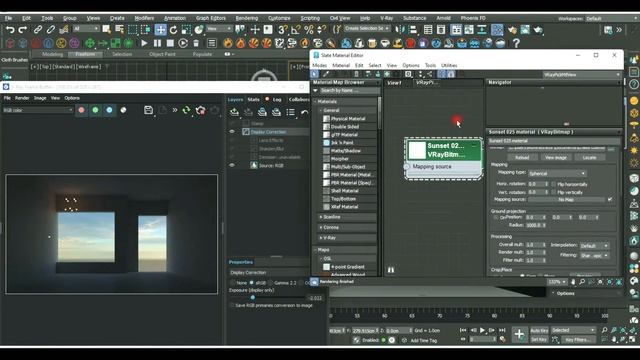This screenshot has width=640, height=360.
Task: Open the Filtering dropdown
Action: point(594,255)
